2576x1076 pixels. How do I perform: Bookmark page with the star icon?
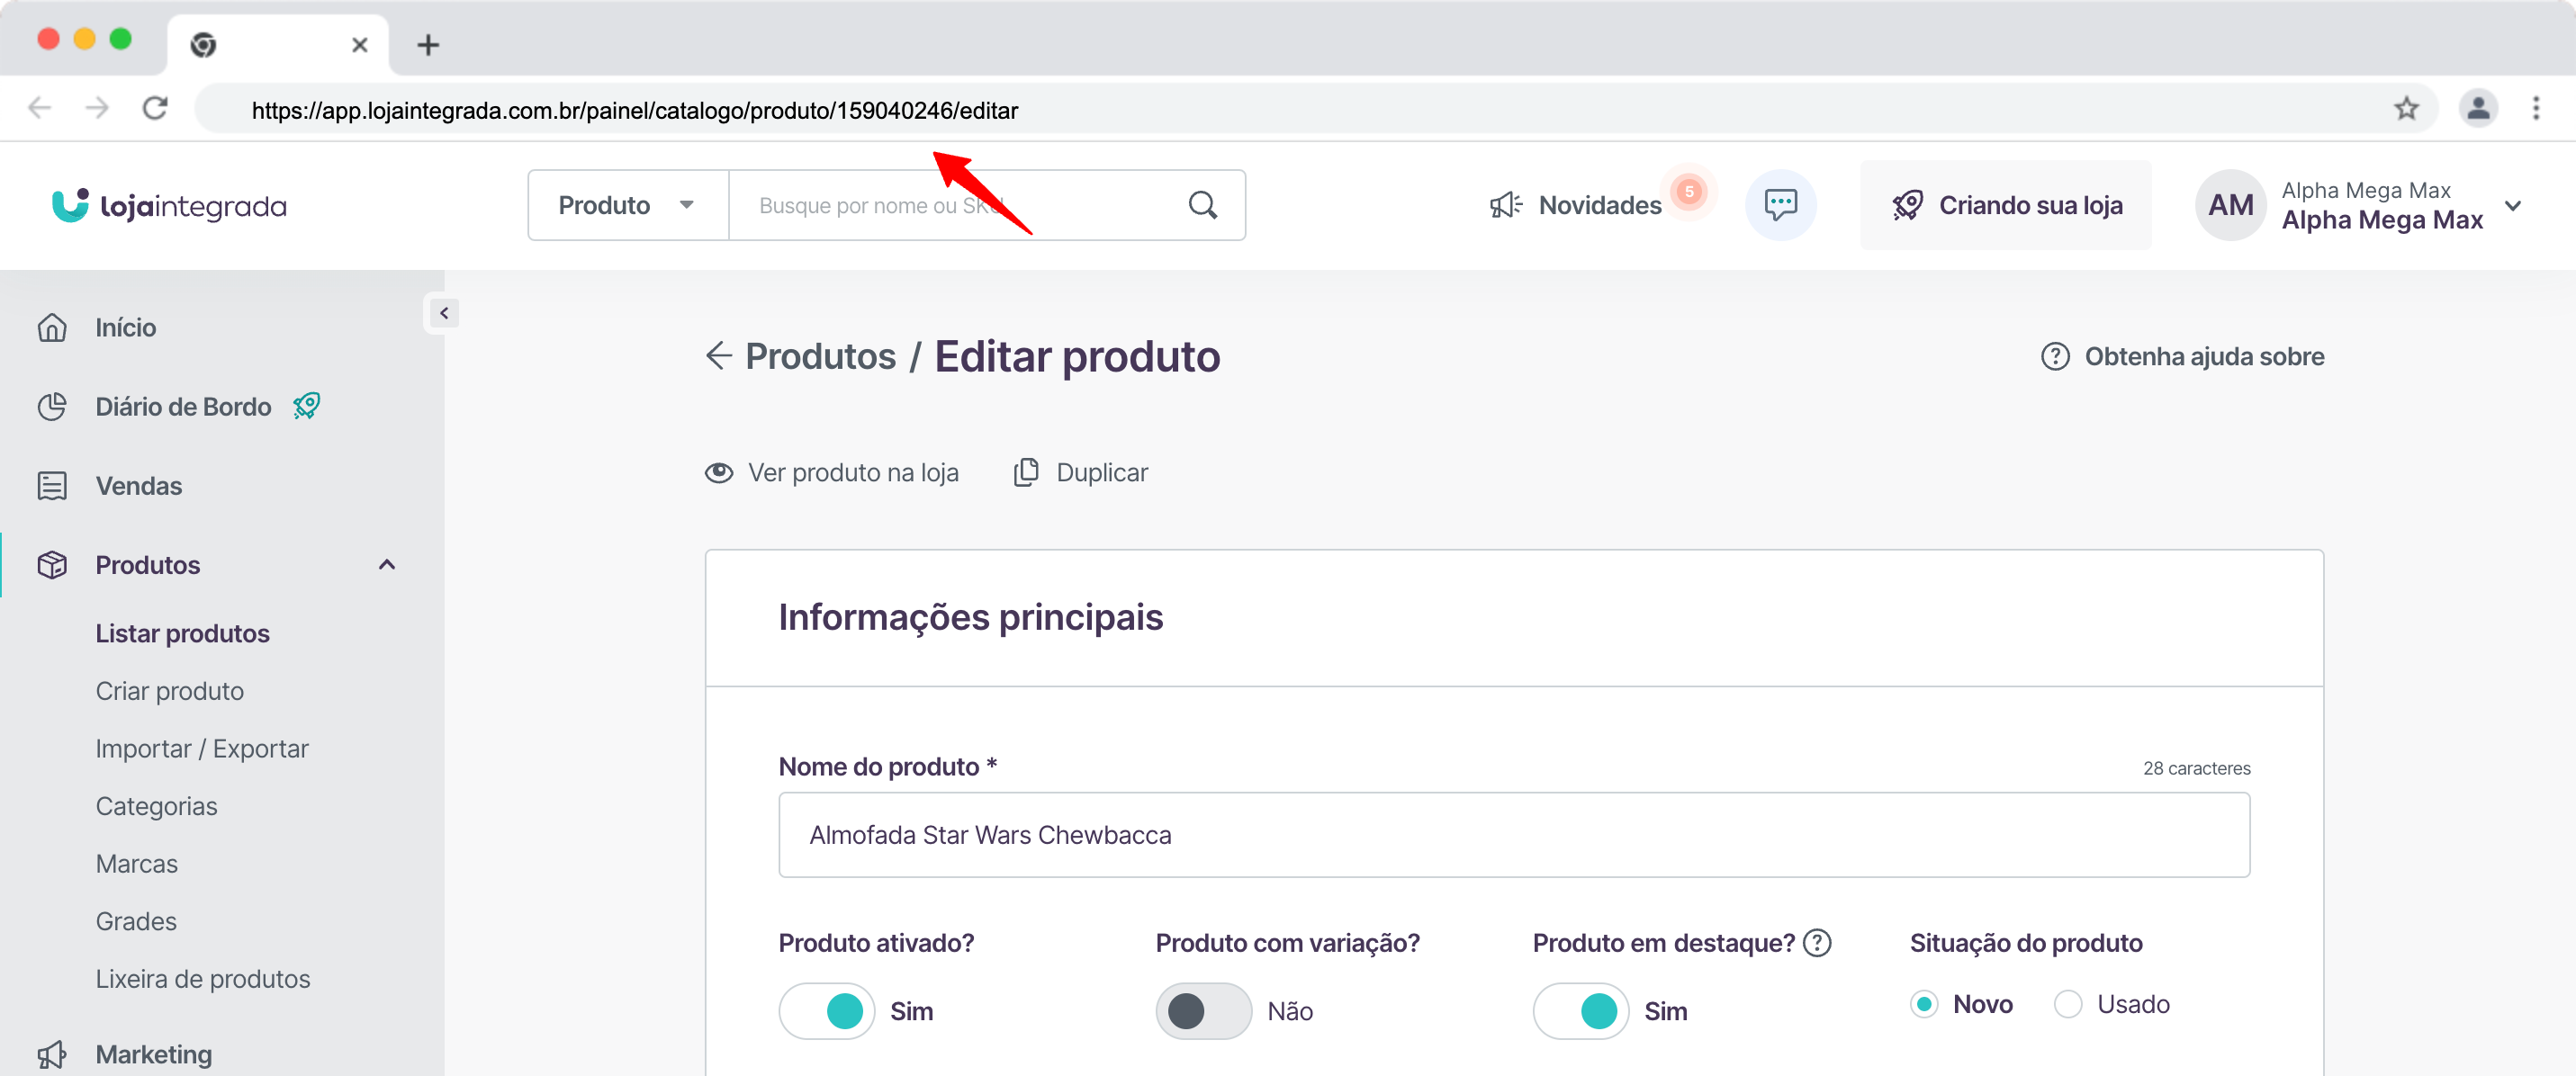[x=2406, y=108]
